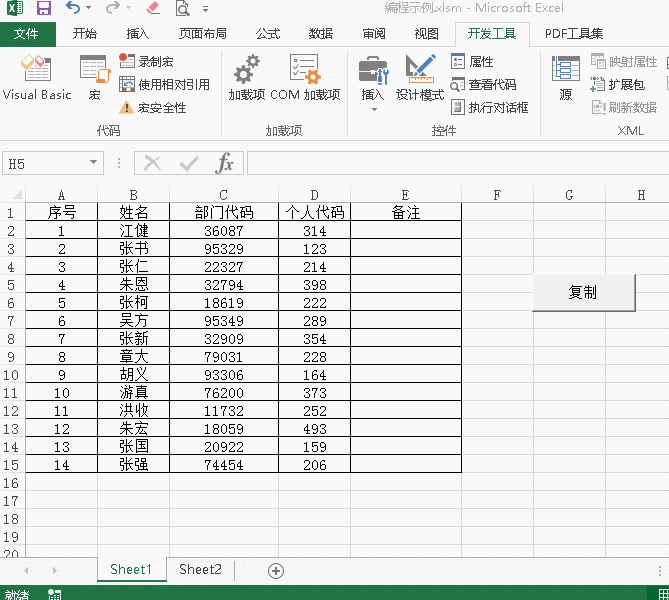The image size is (669, 600).
Task: Undo the last action
Action: (73, 8)
